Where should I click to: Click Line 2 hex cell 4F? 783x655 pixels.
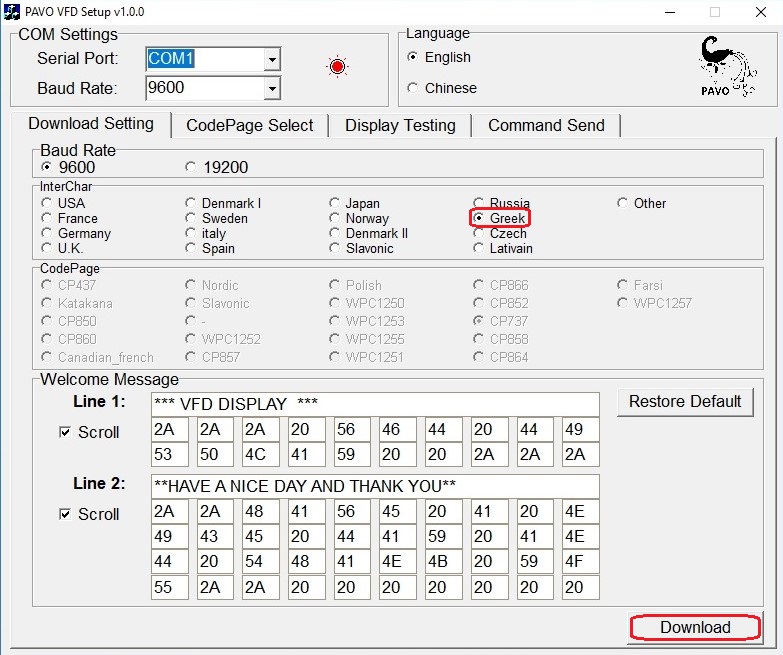point(581,562)
